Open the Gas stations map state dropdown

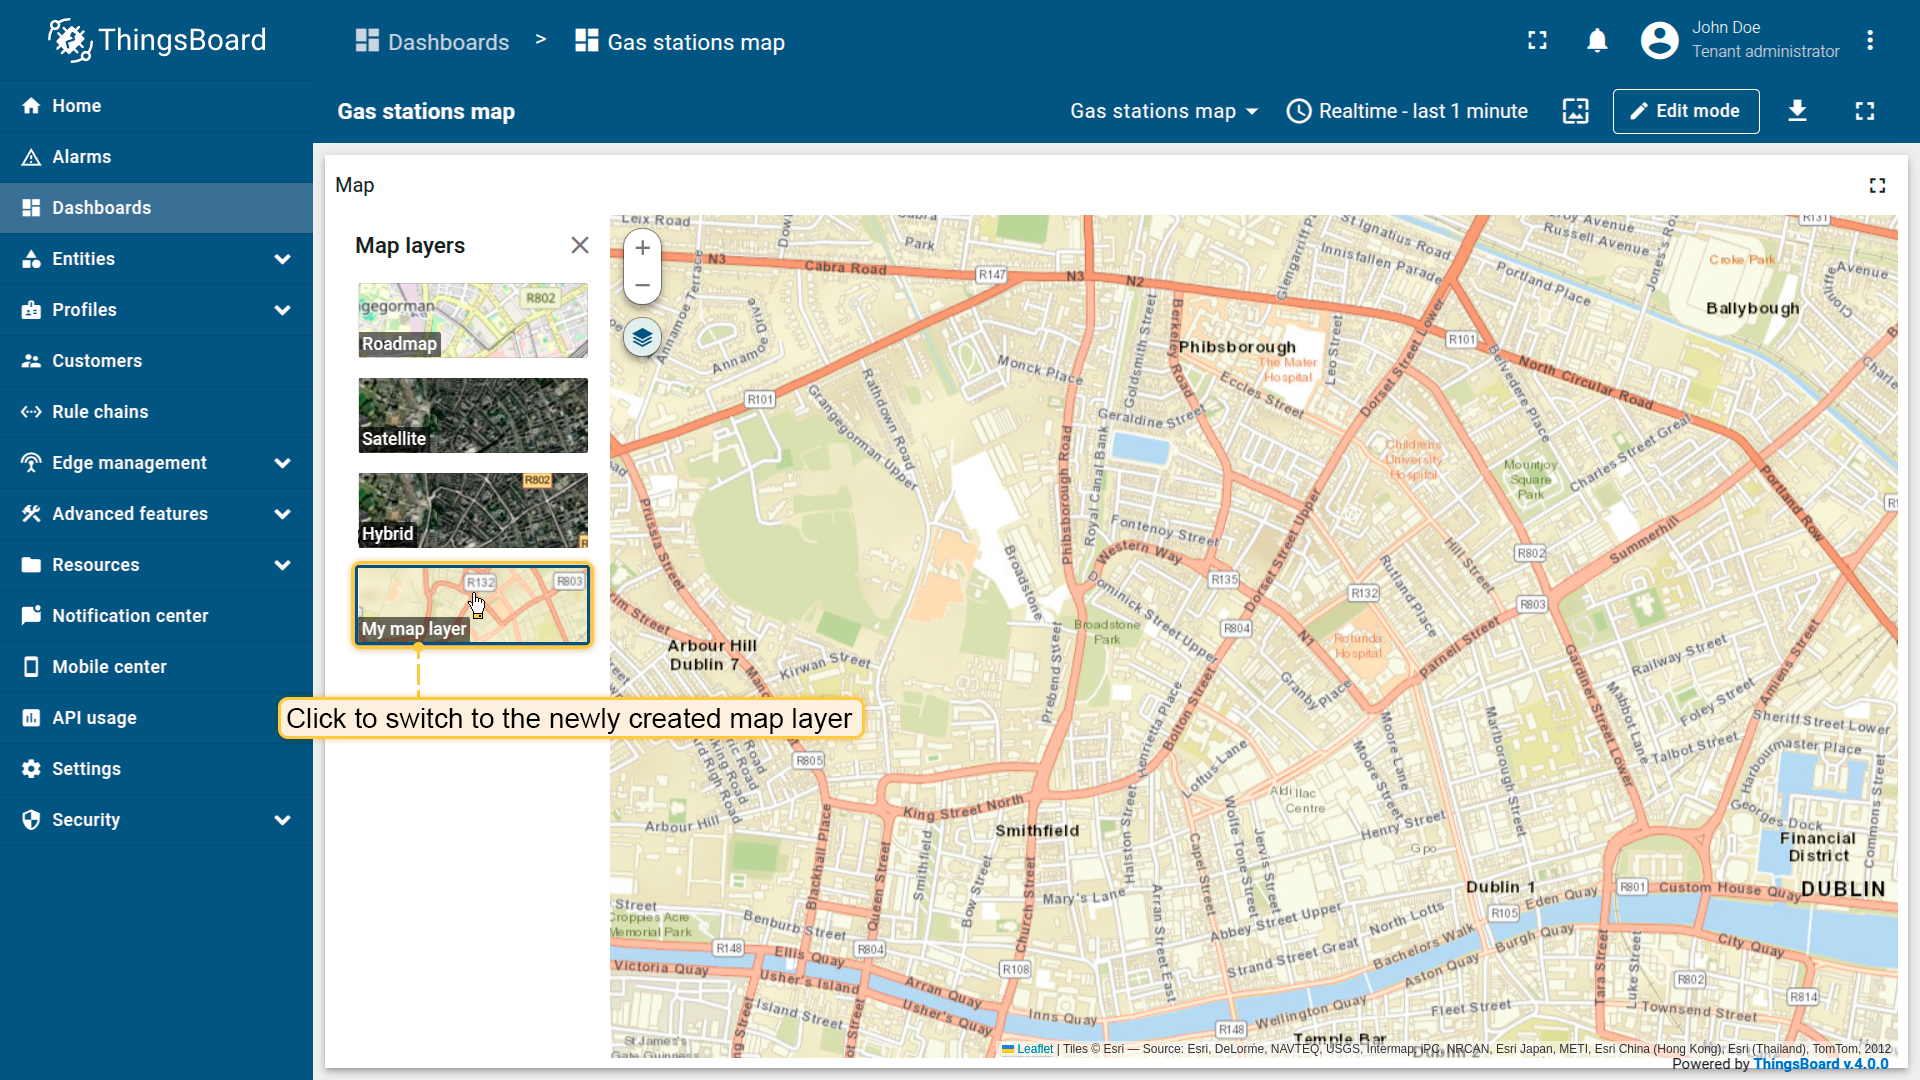1163,111
